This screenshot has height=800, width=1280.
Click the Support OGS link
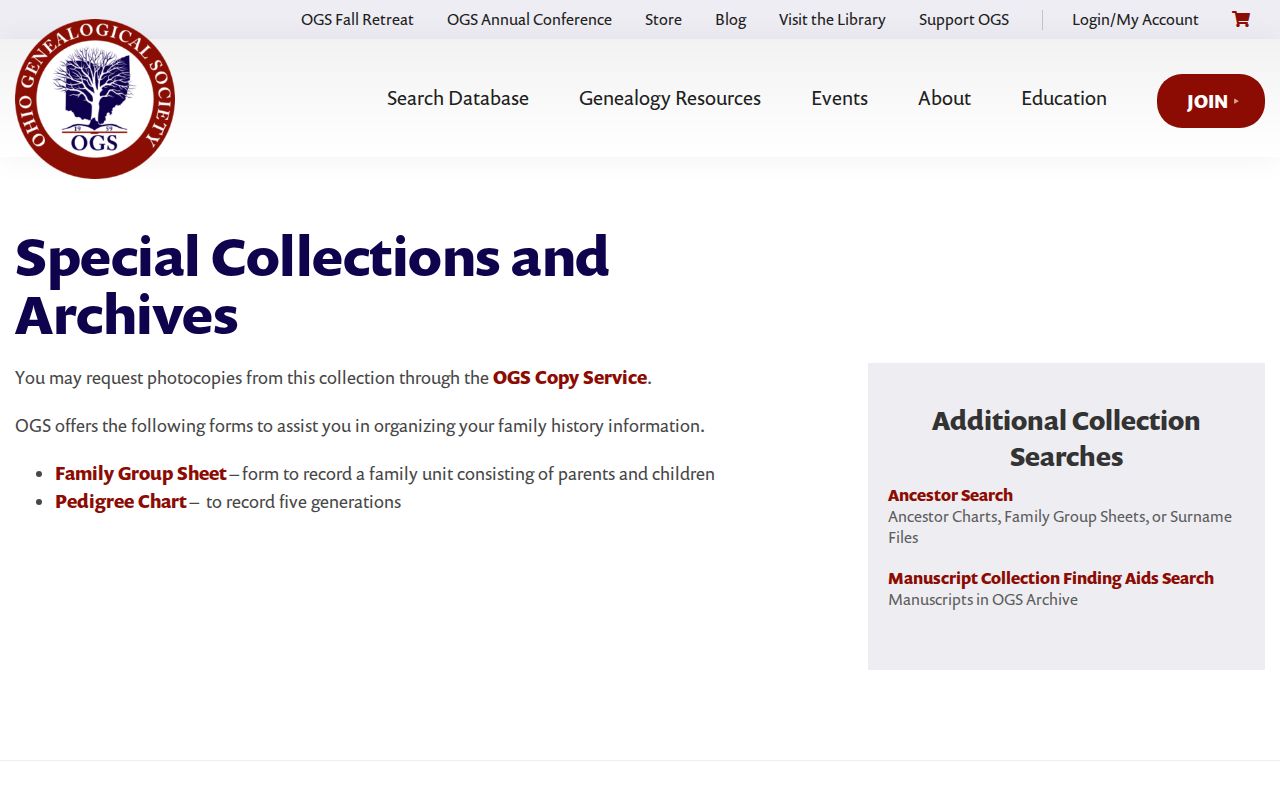click(964, 19)
